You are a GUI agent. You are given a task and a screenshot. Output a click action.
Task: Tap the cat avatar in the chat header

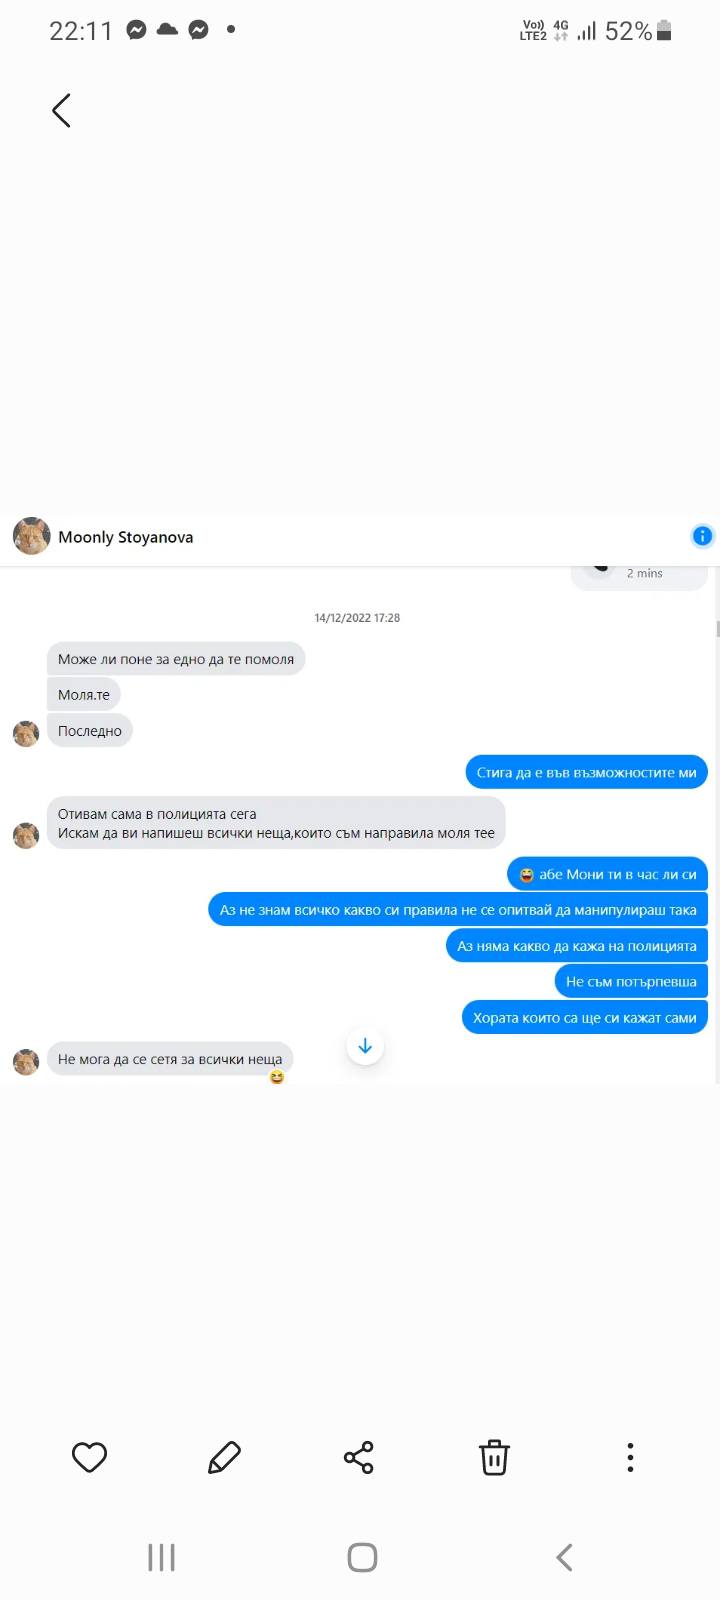[x=31, y=536]
